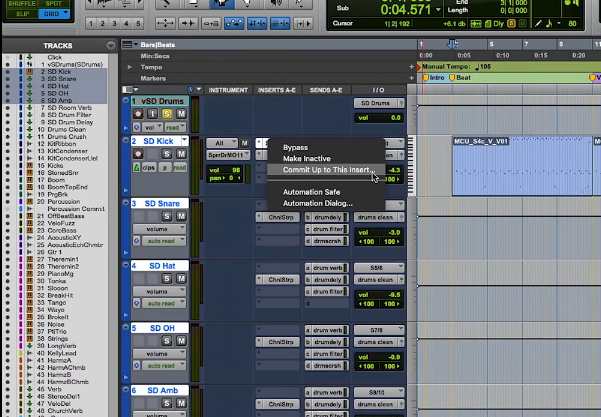The image size is (601, 417).
Task: Click the MCU_S4c_V_V01 MIDI clip
Action: click(522, 166)
